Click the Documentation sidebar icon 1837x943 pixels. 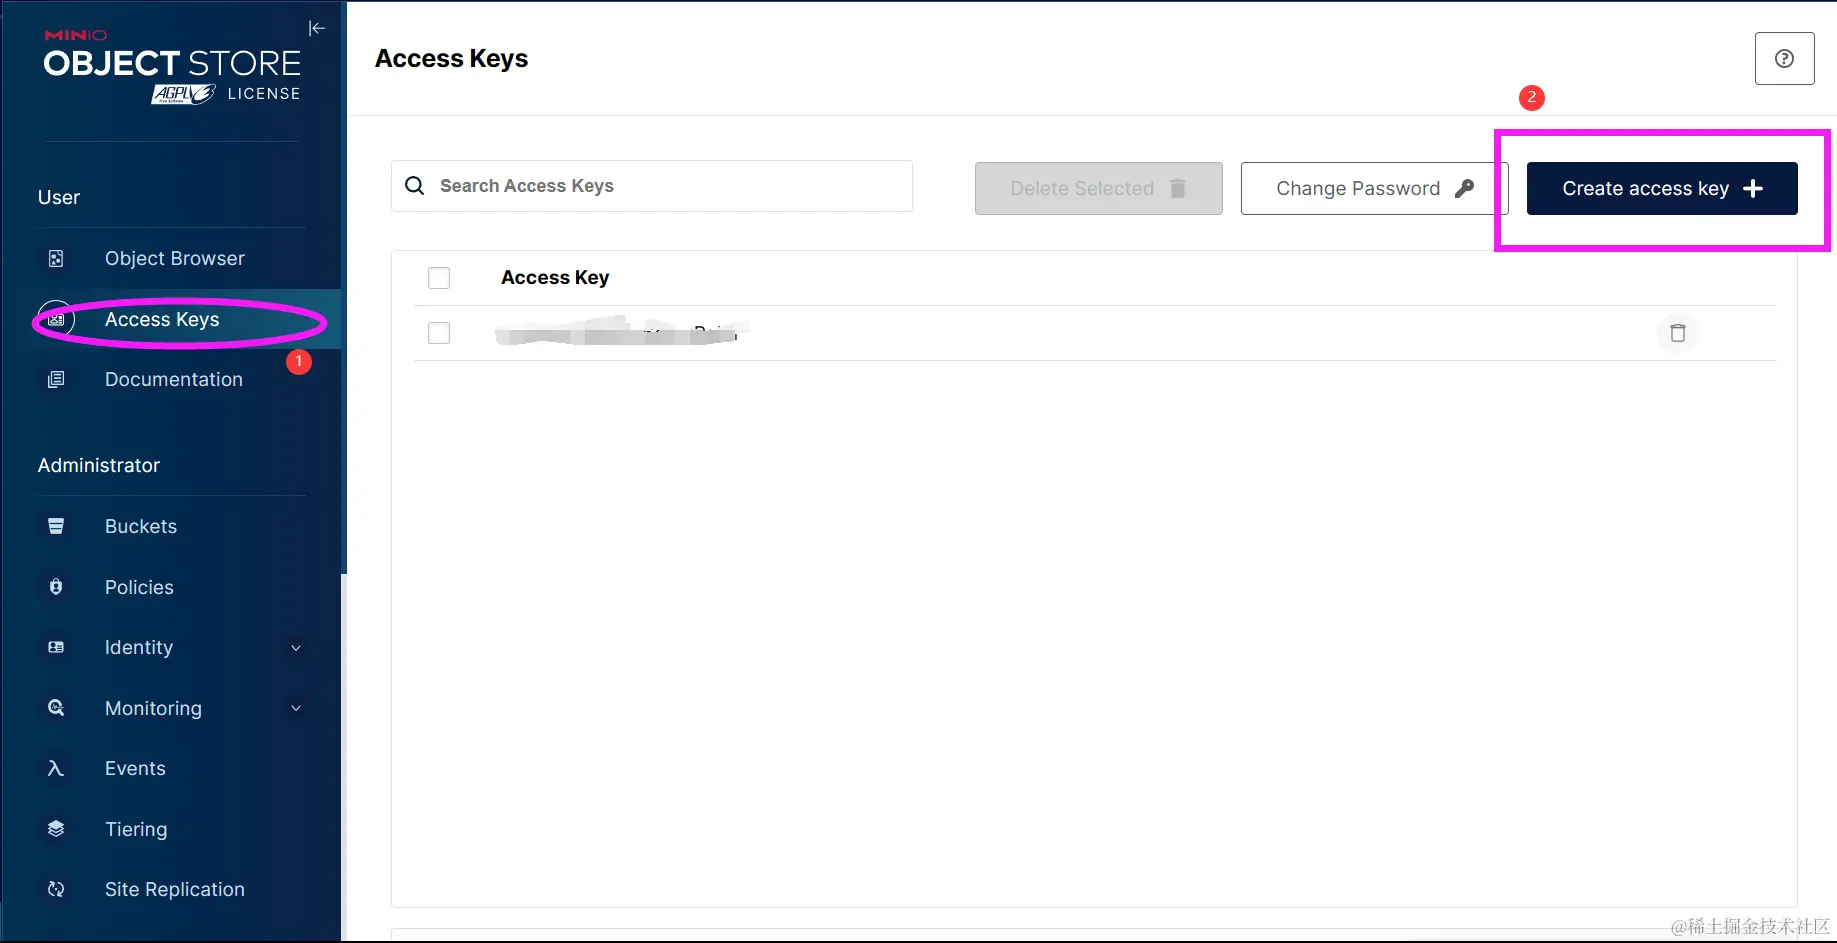point(56,379)
